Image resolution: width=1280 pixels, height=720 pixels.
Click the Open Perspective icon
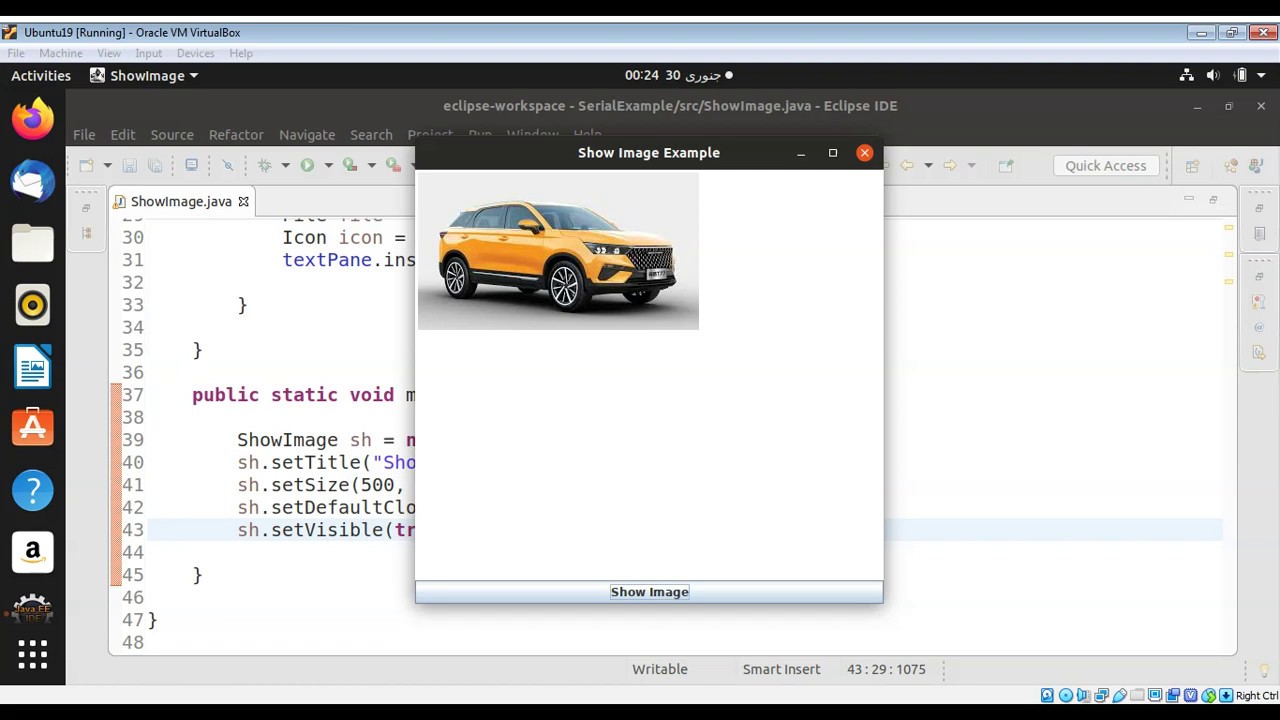point(1192,166)
